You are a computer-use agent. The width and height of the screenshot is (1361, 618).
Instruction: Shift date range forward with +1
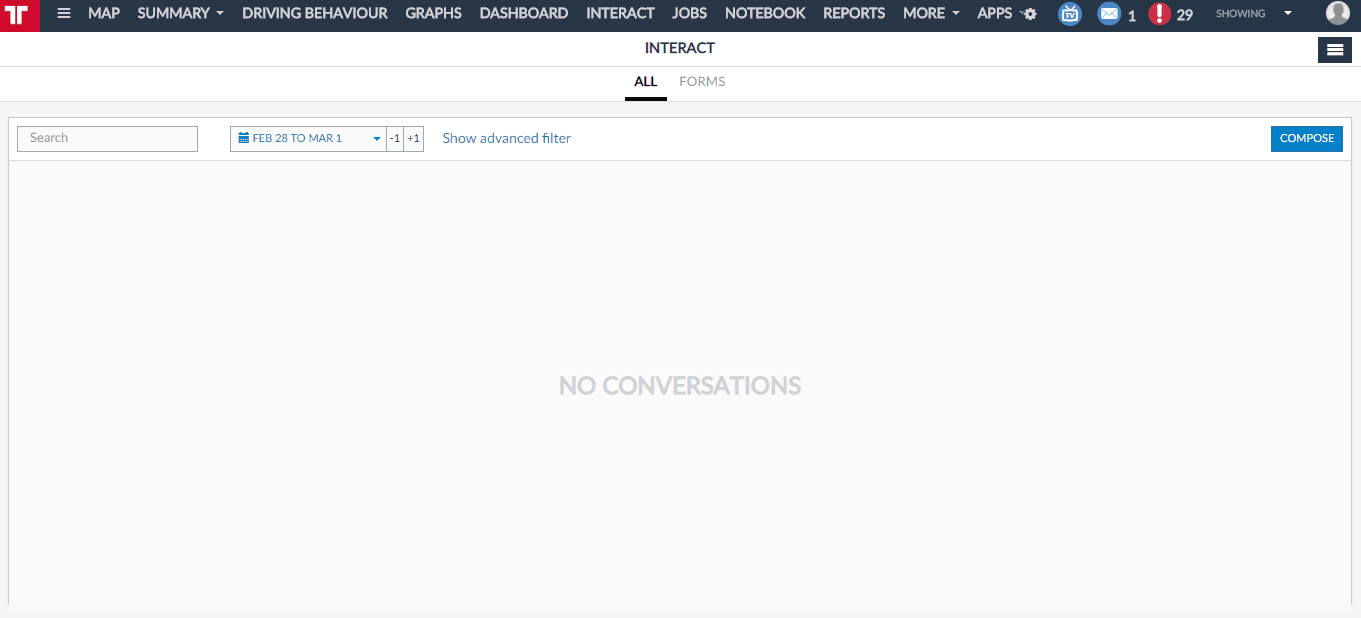tap(414, 139)
